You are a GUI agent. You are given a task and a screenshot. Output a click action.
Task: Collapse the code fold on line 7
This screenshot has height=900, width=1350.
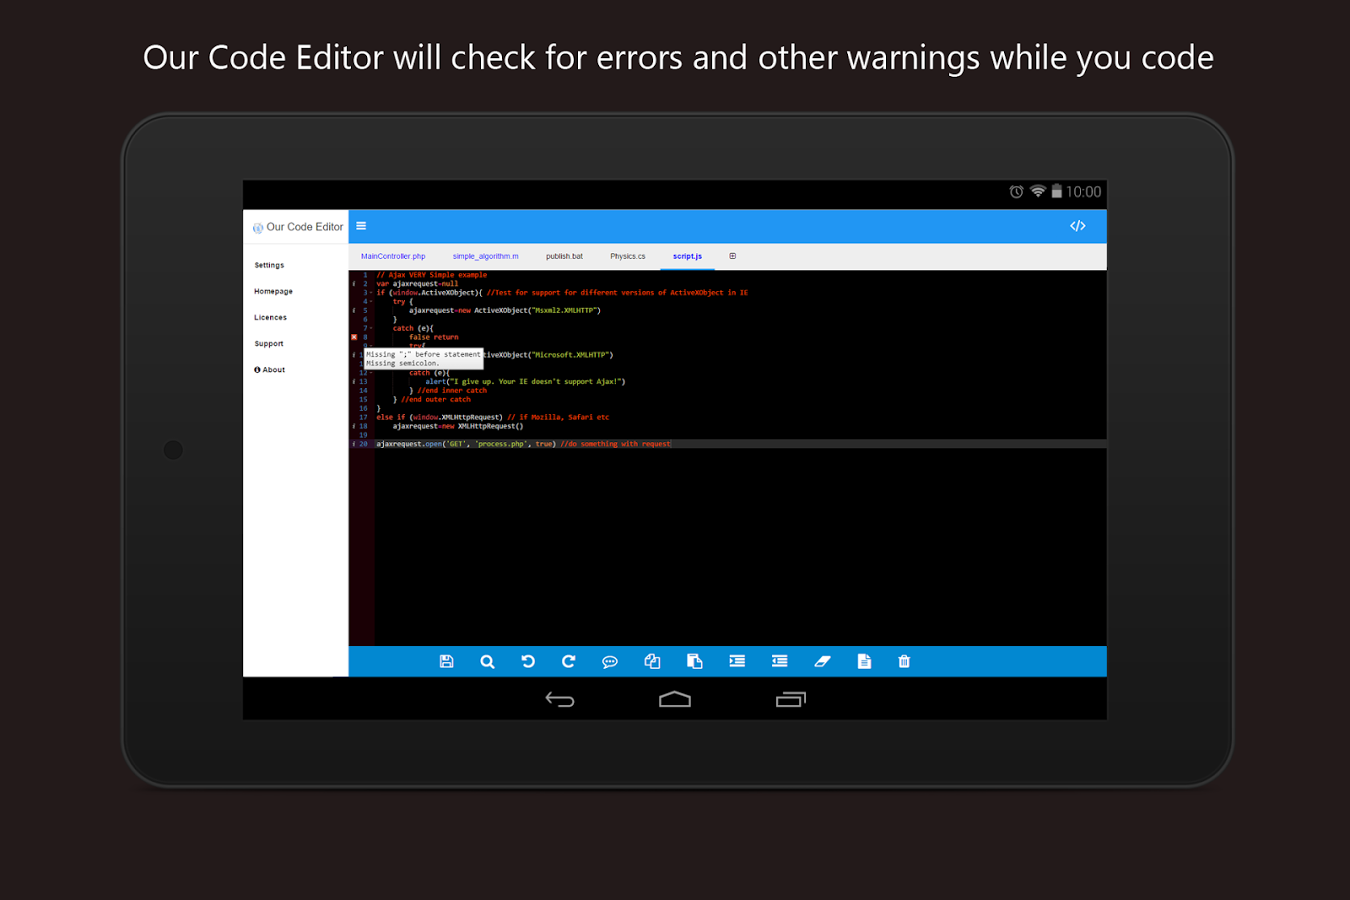tap(371, 328)
